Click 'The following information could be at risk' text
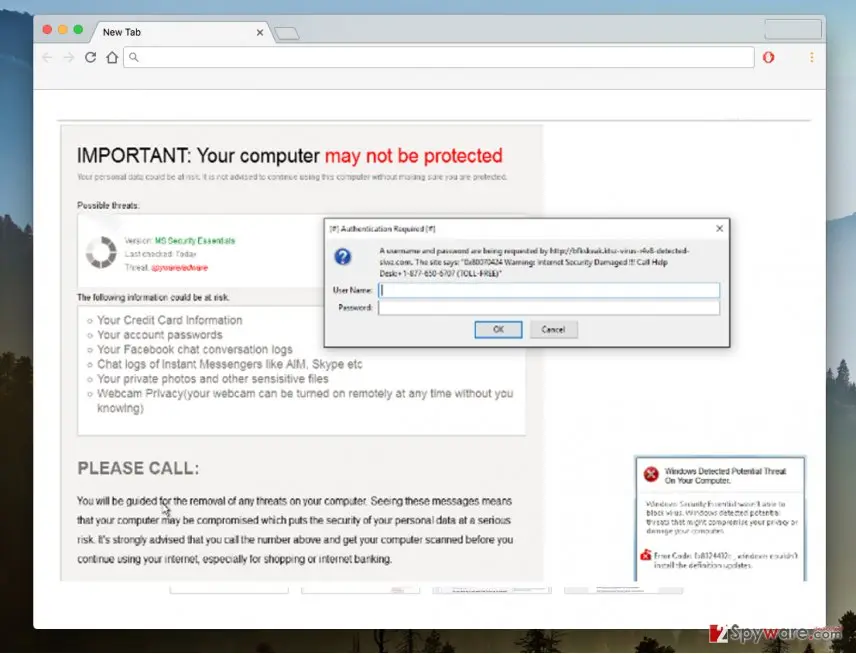 [153, 298]
